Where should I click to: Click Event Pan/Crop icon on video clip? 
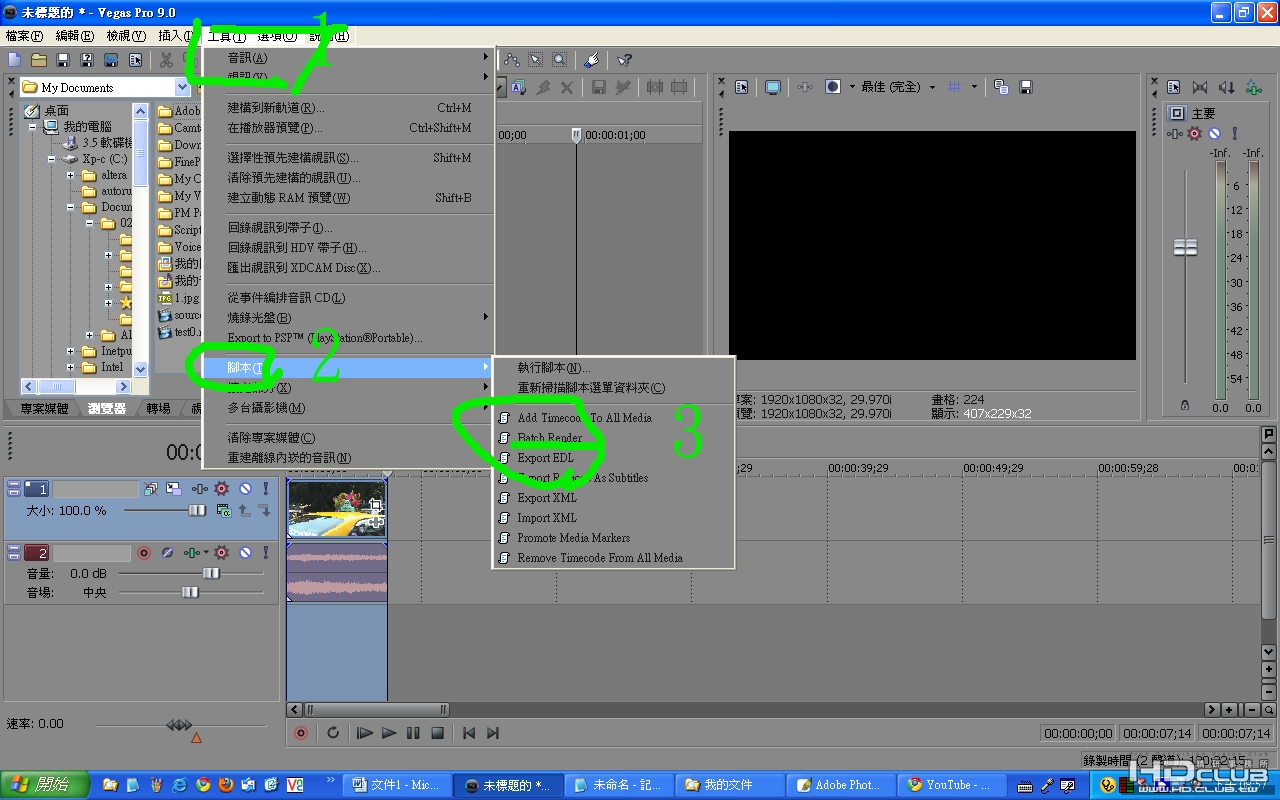click(376, 507)
